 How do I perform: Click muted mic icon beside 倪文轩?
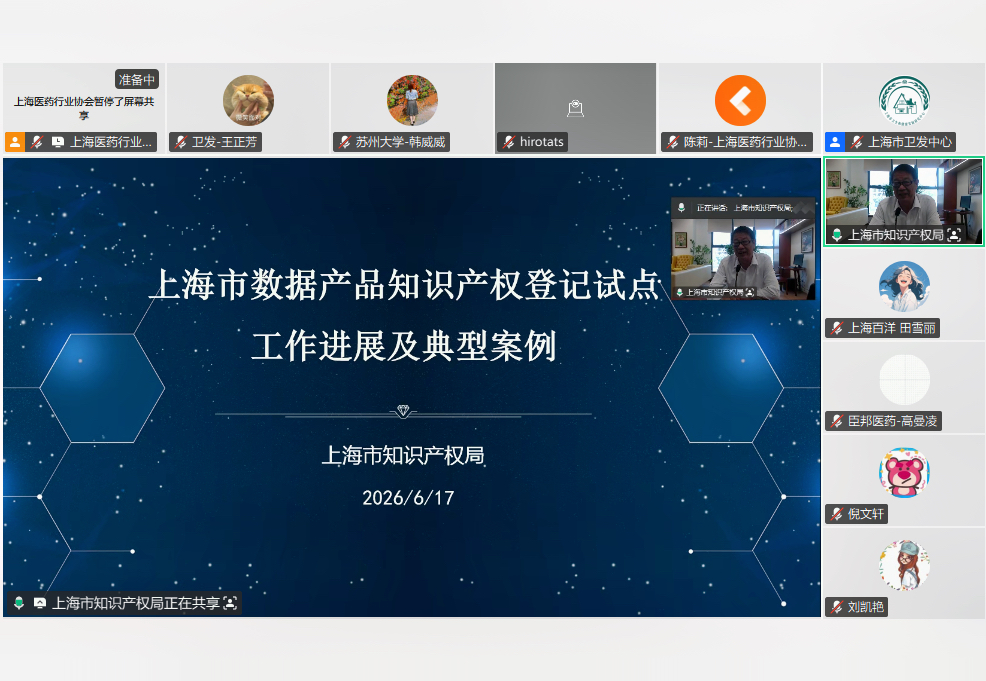[836, 514]
